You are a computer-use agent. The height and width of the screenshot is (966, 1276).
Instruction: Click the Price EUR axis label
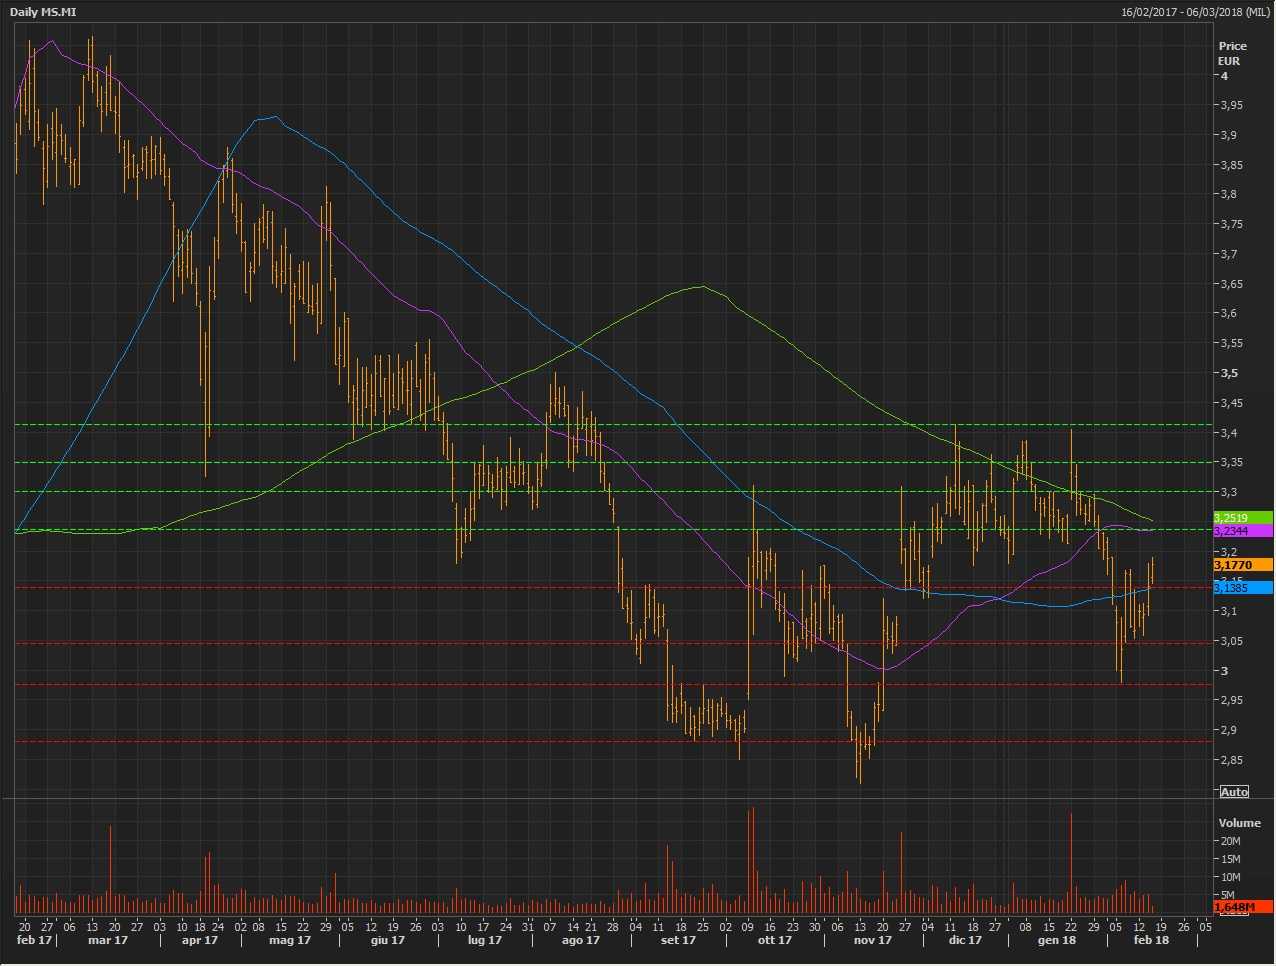(x=1232, y=53)
